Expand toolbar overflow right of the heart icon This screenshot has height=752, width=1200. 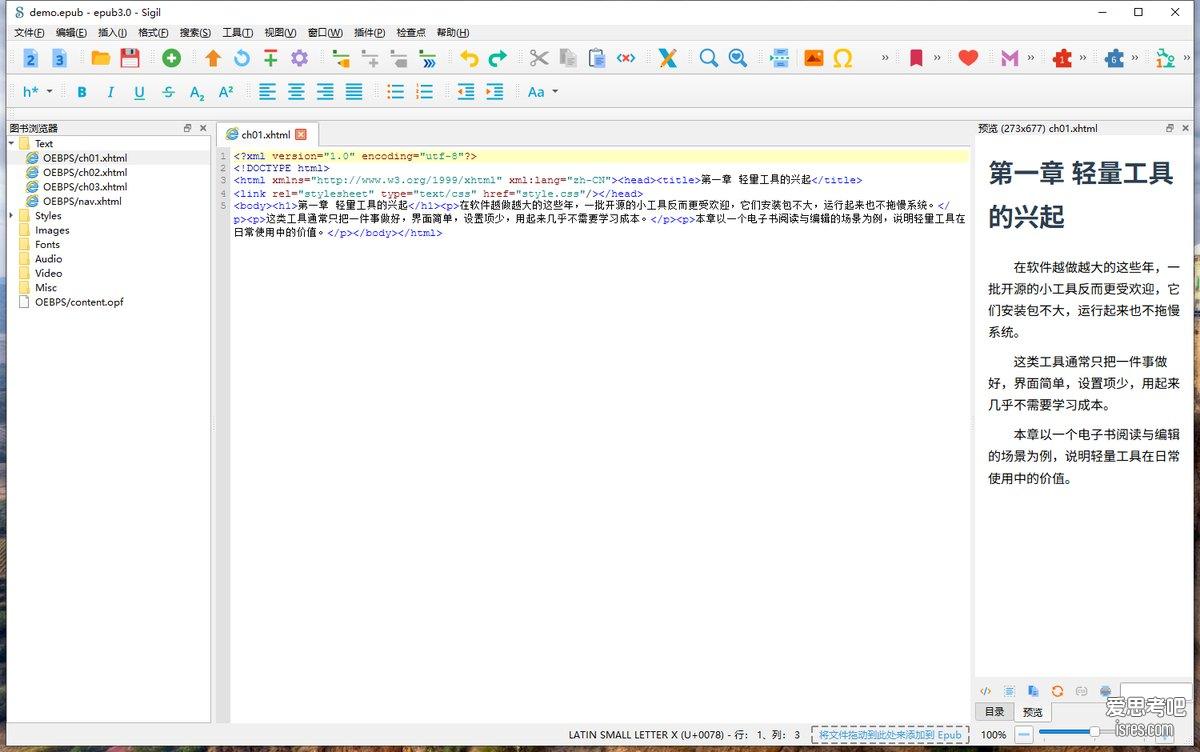(x=990, y=58)
